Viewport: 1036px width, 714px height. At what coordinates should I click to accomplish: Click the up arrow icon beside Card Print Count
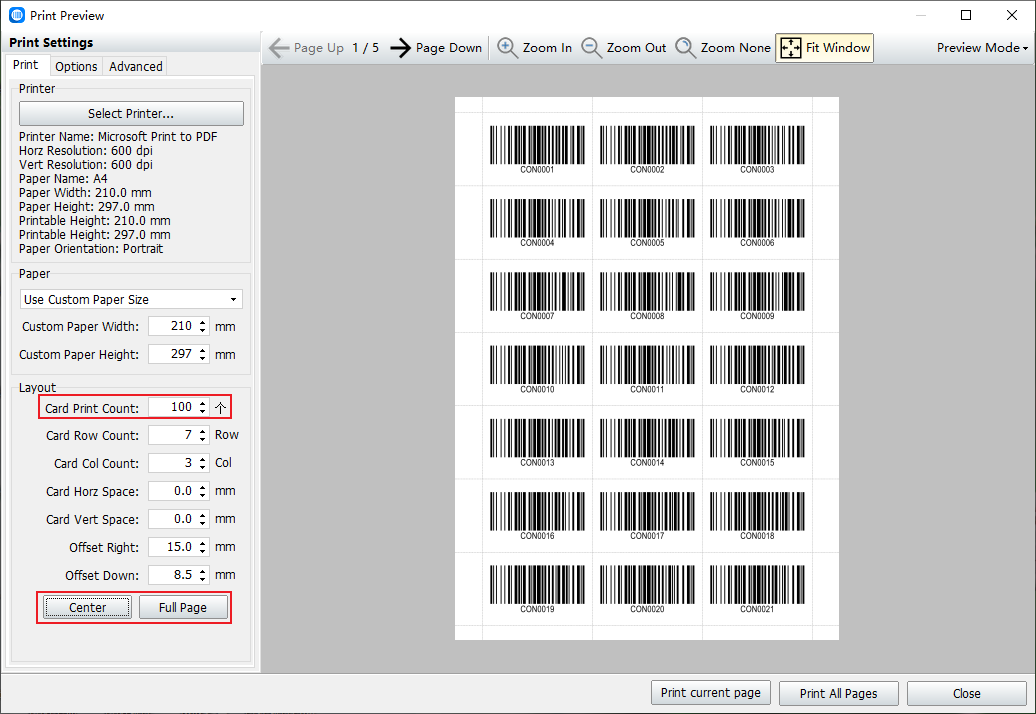tap(221, 408)
